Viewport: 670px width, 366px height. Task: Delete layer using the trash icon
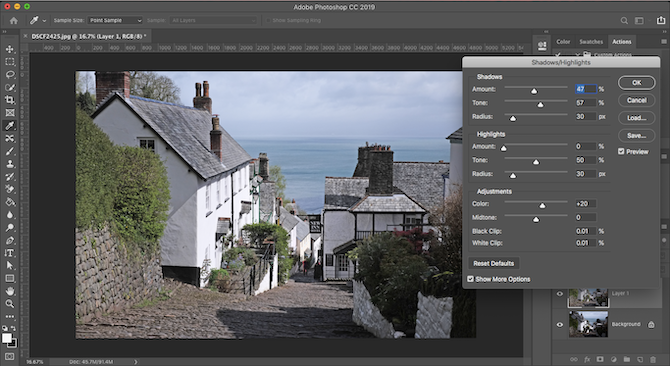tap(652, 360)
